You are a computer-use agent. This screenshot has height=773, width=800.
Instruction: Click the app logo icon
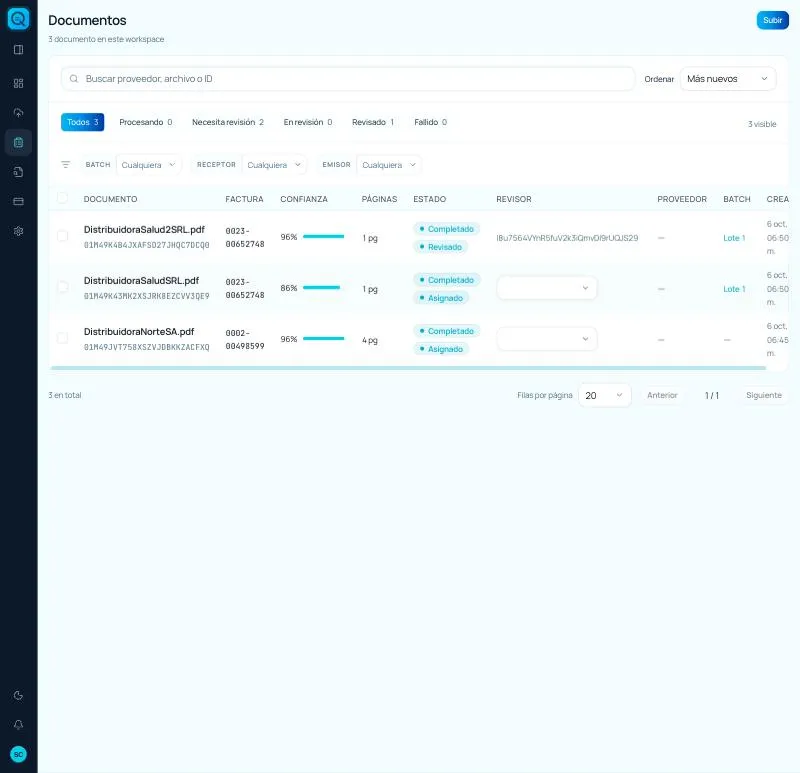[x=18, y=19]
